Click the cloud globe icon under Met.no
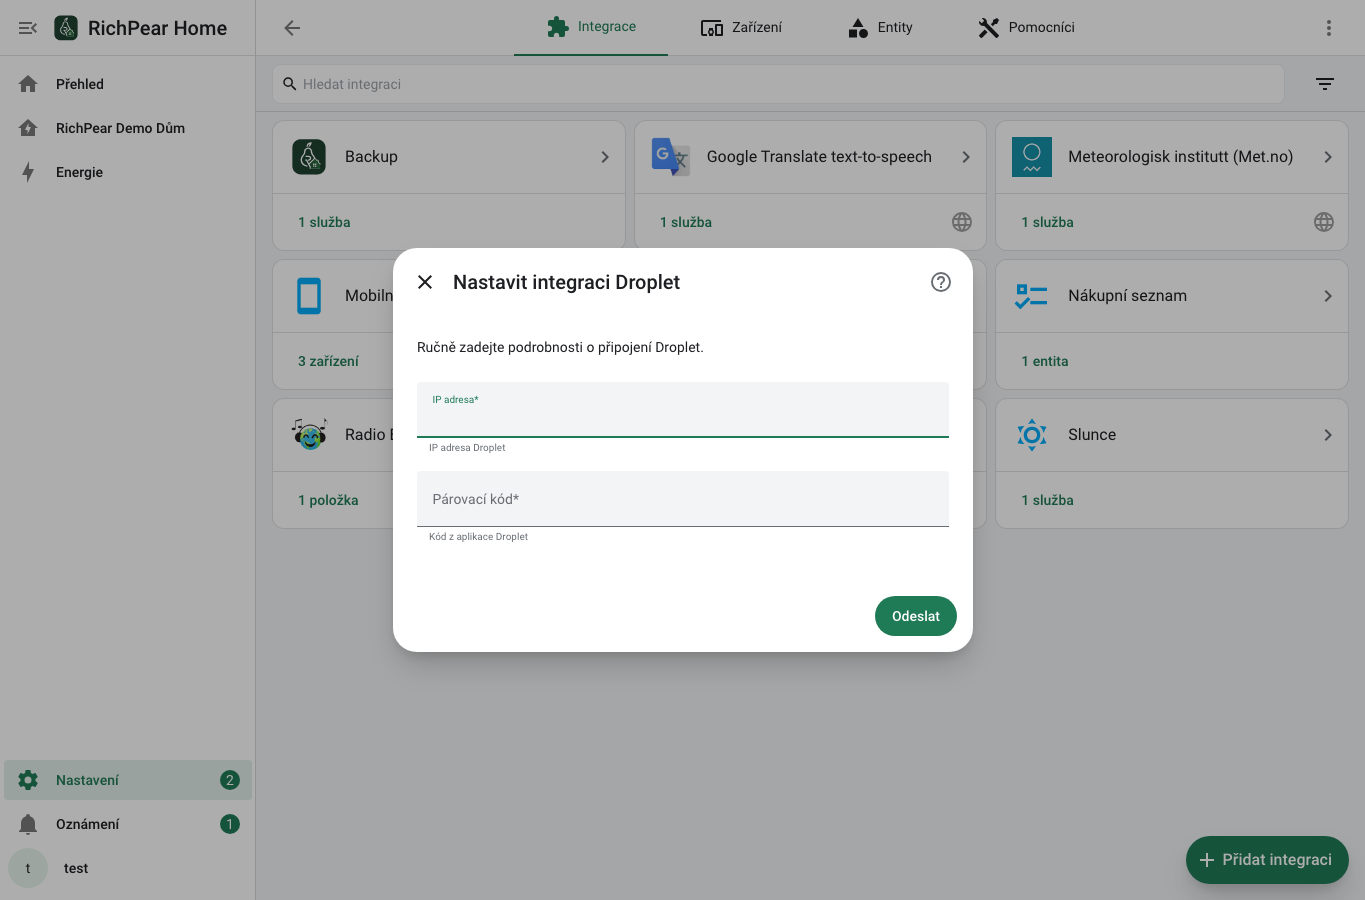Viewport: 1365px width, 900px height. click(x=1324, y=222)
